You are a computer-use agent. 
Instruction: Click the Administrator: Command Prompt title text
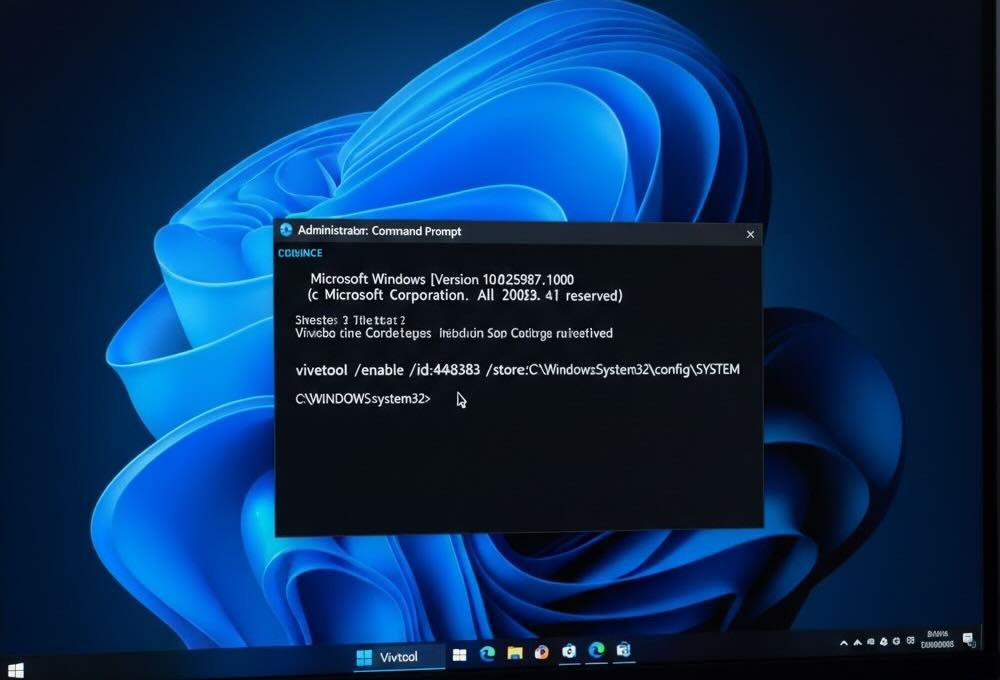tap(379, 231)
